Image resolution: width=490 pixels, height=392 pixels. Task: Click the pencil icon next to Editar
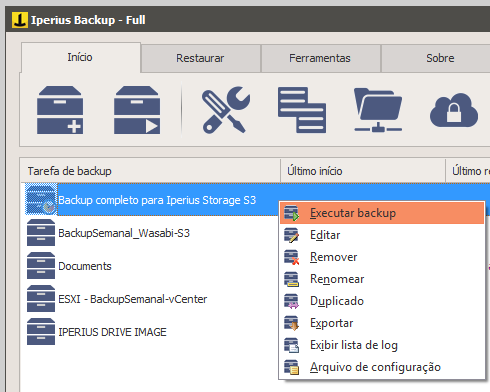[292, 235]
